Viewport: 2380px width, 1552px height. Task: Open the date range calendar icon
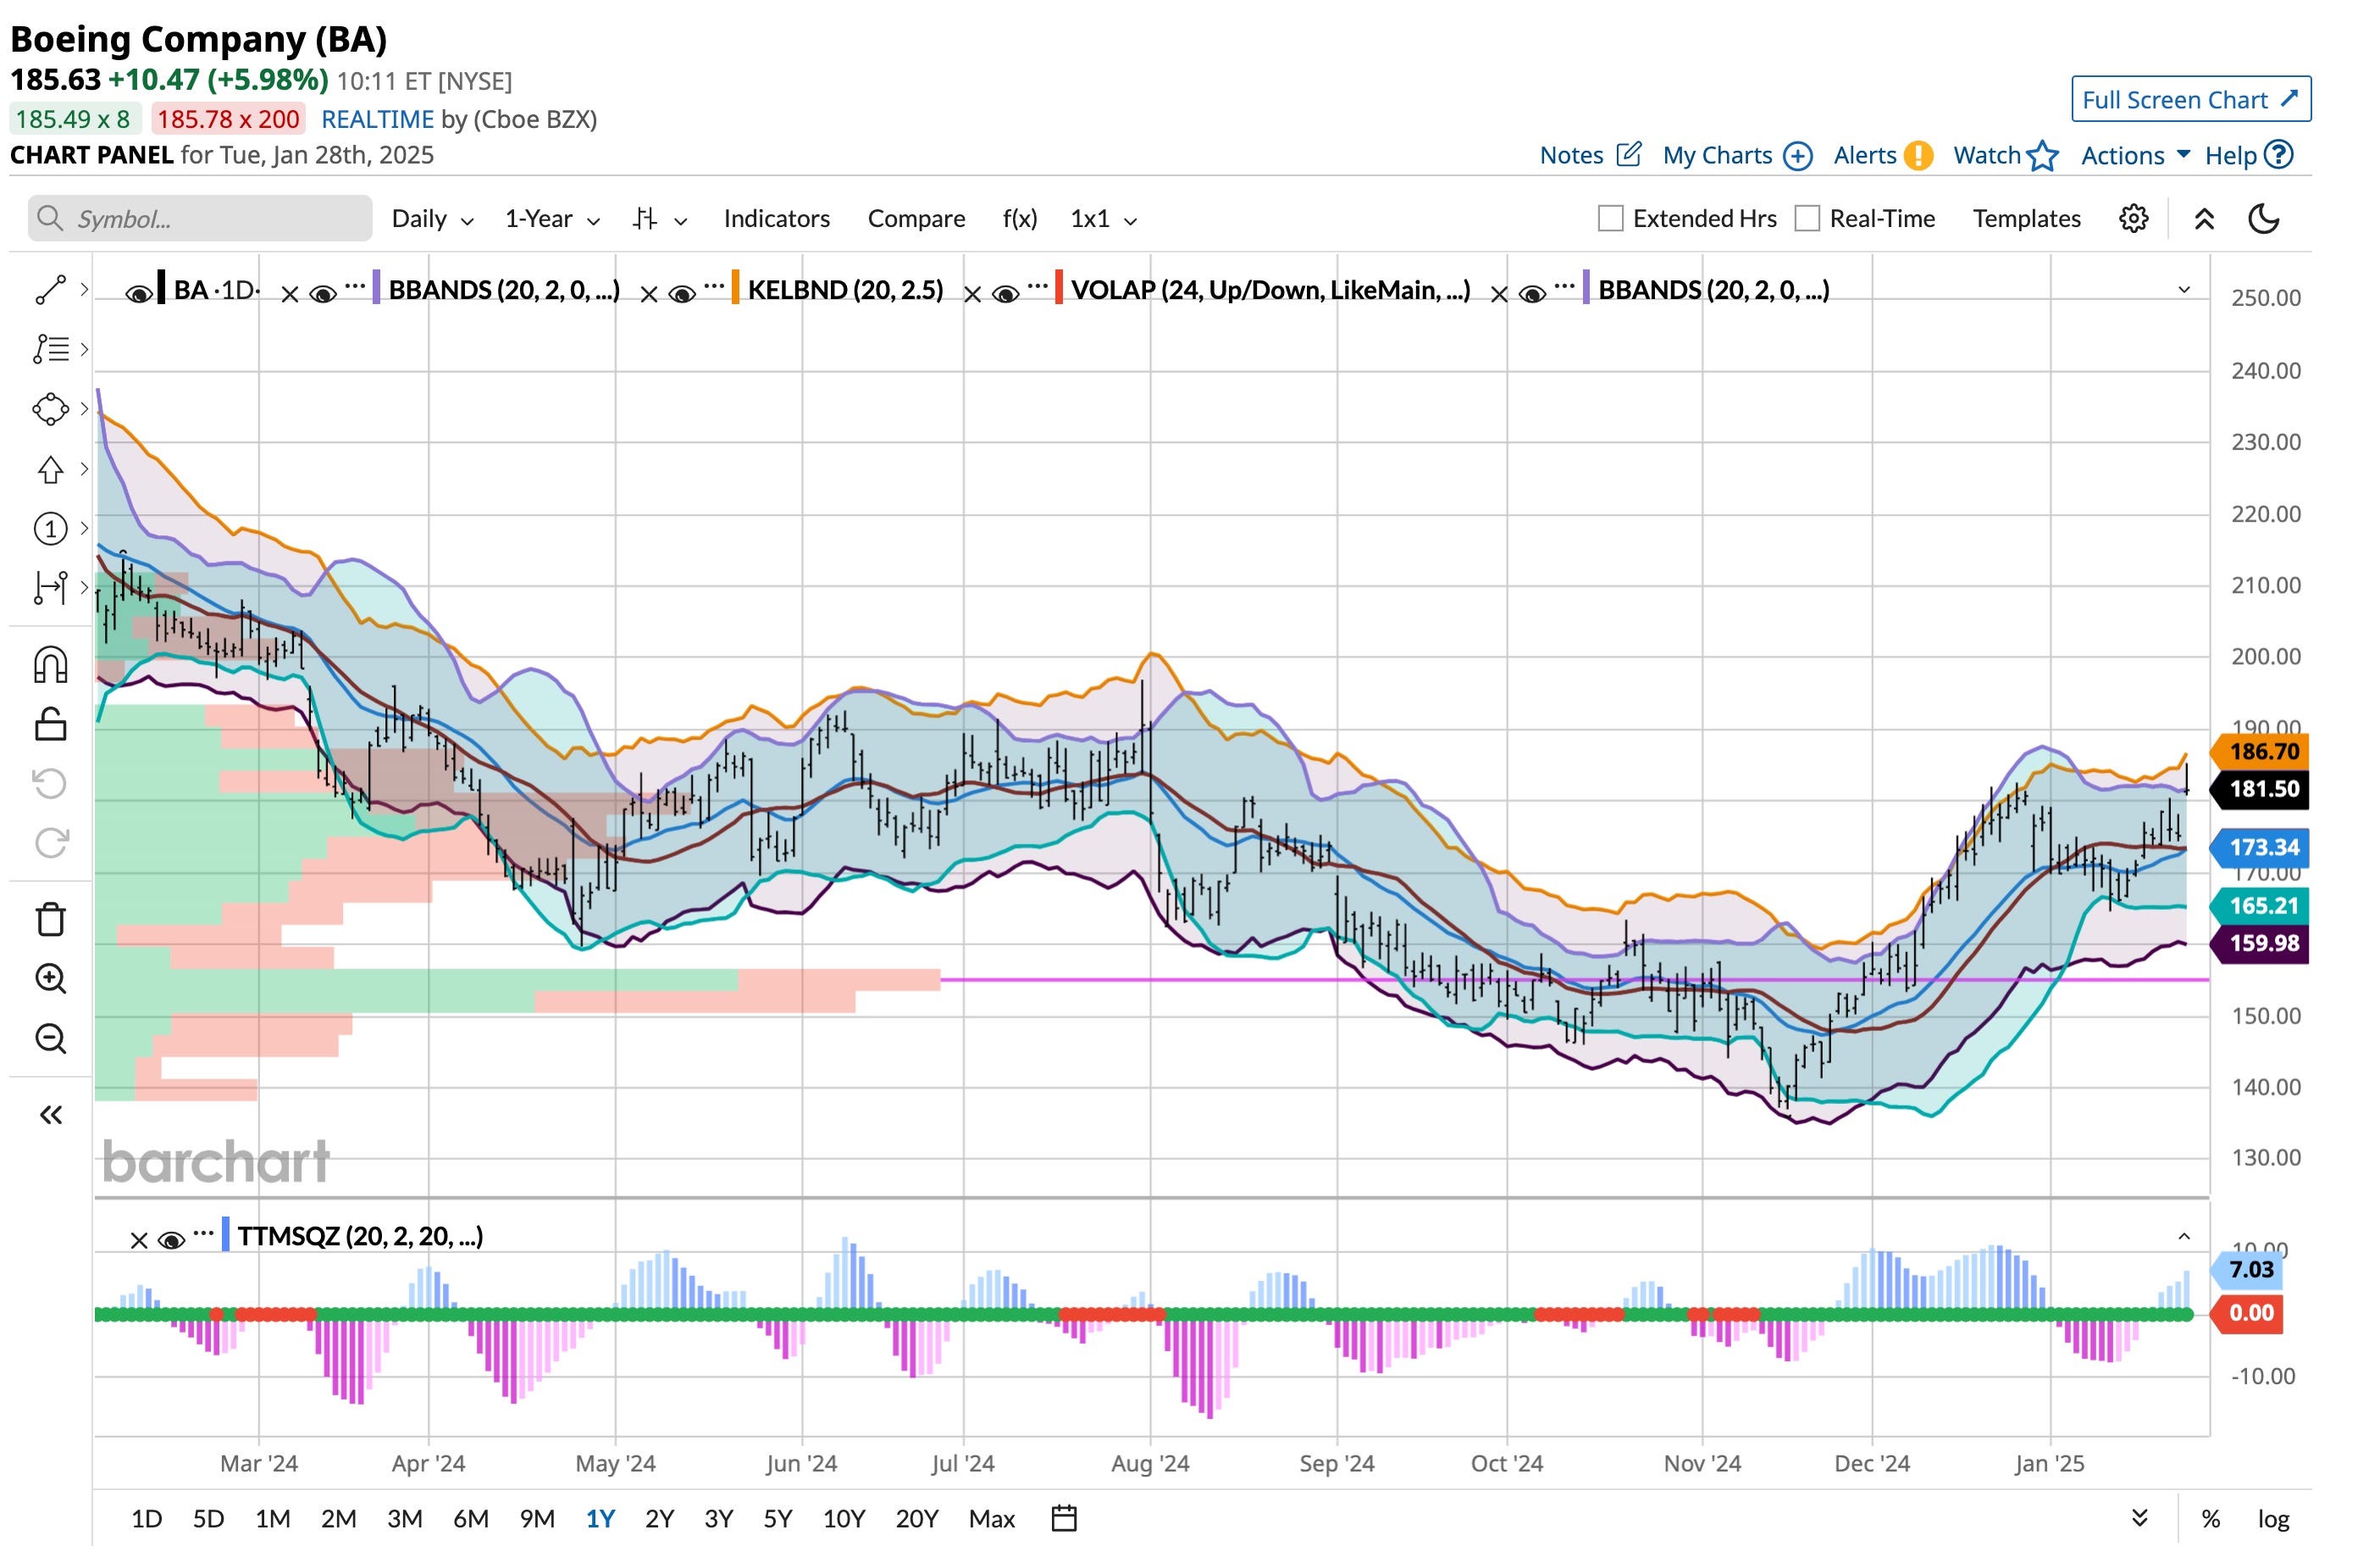click(1064, 1518)
